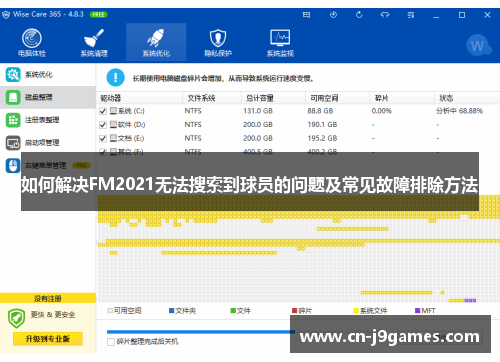The height and width of the screenshot is (362, 500).
Task: Click the skin/theme icon in title bar
Action: [x=385, y=15]
